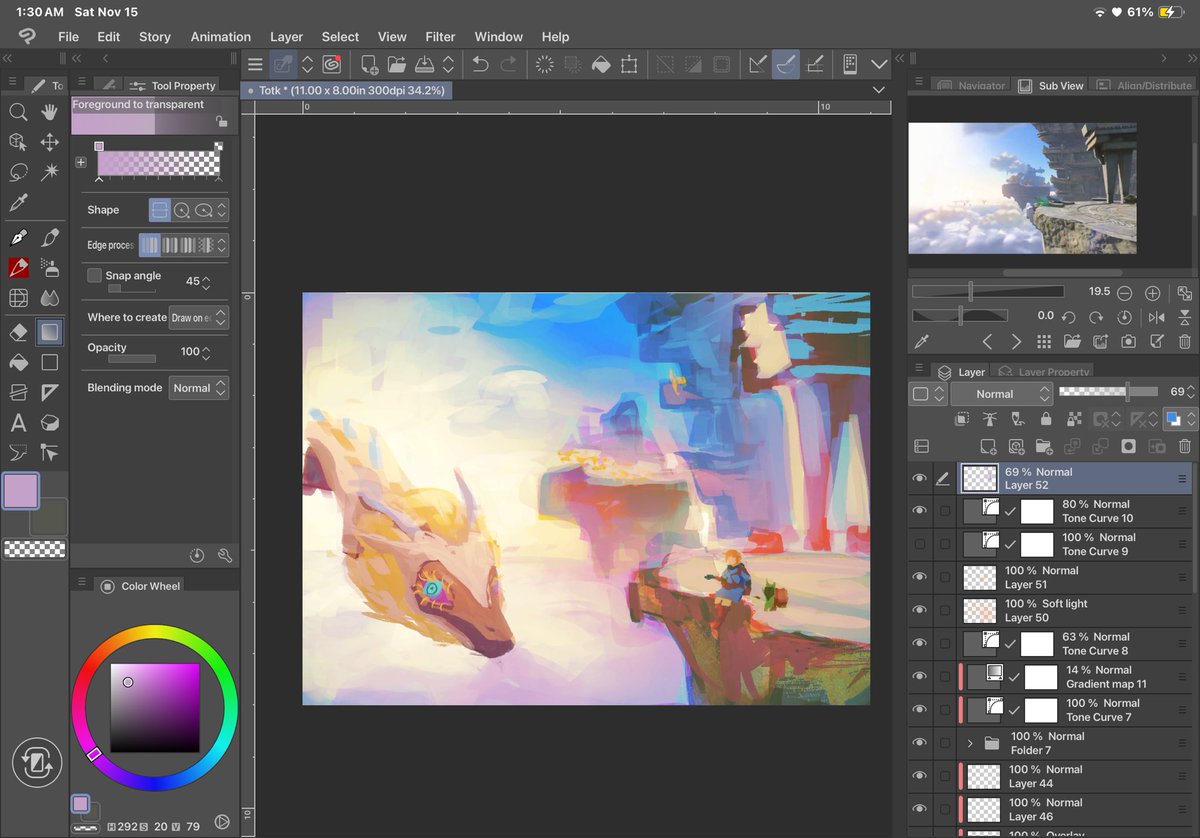Open the File menu

pos(68,37)
